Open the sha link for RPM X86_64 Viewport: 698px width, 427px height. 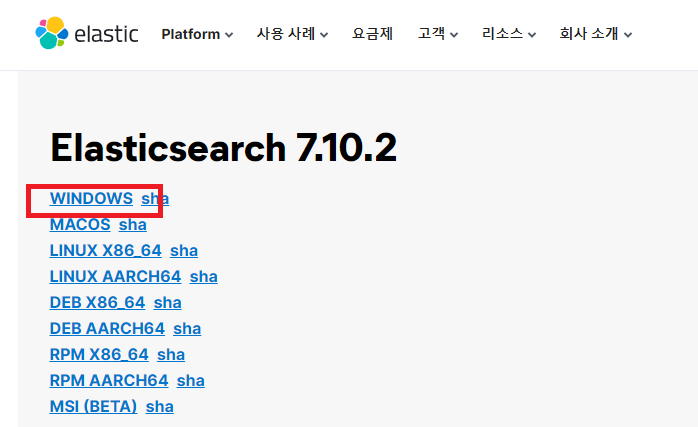(x=171, y=355)
